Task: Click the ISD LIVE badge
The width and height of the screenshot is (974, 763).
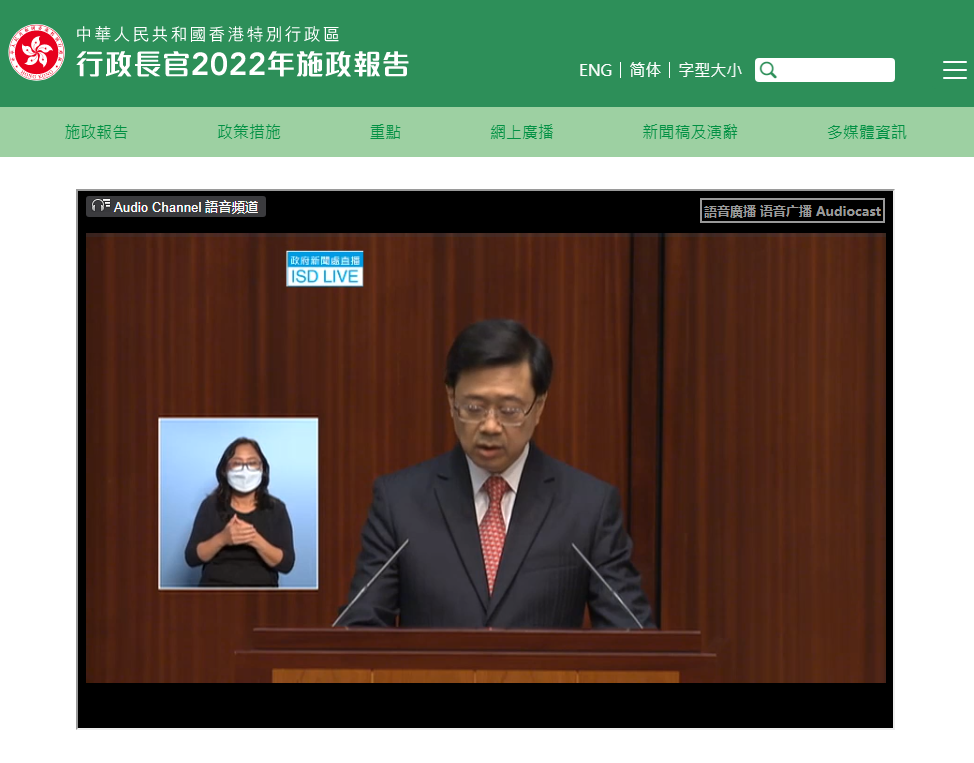Action: pos(324,269)
